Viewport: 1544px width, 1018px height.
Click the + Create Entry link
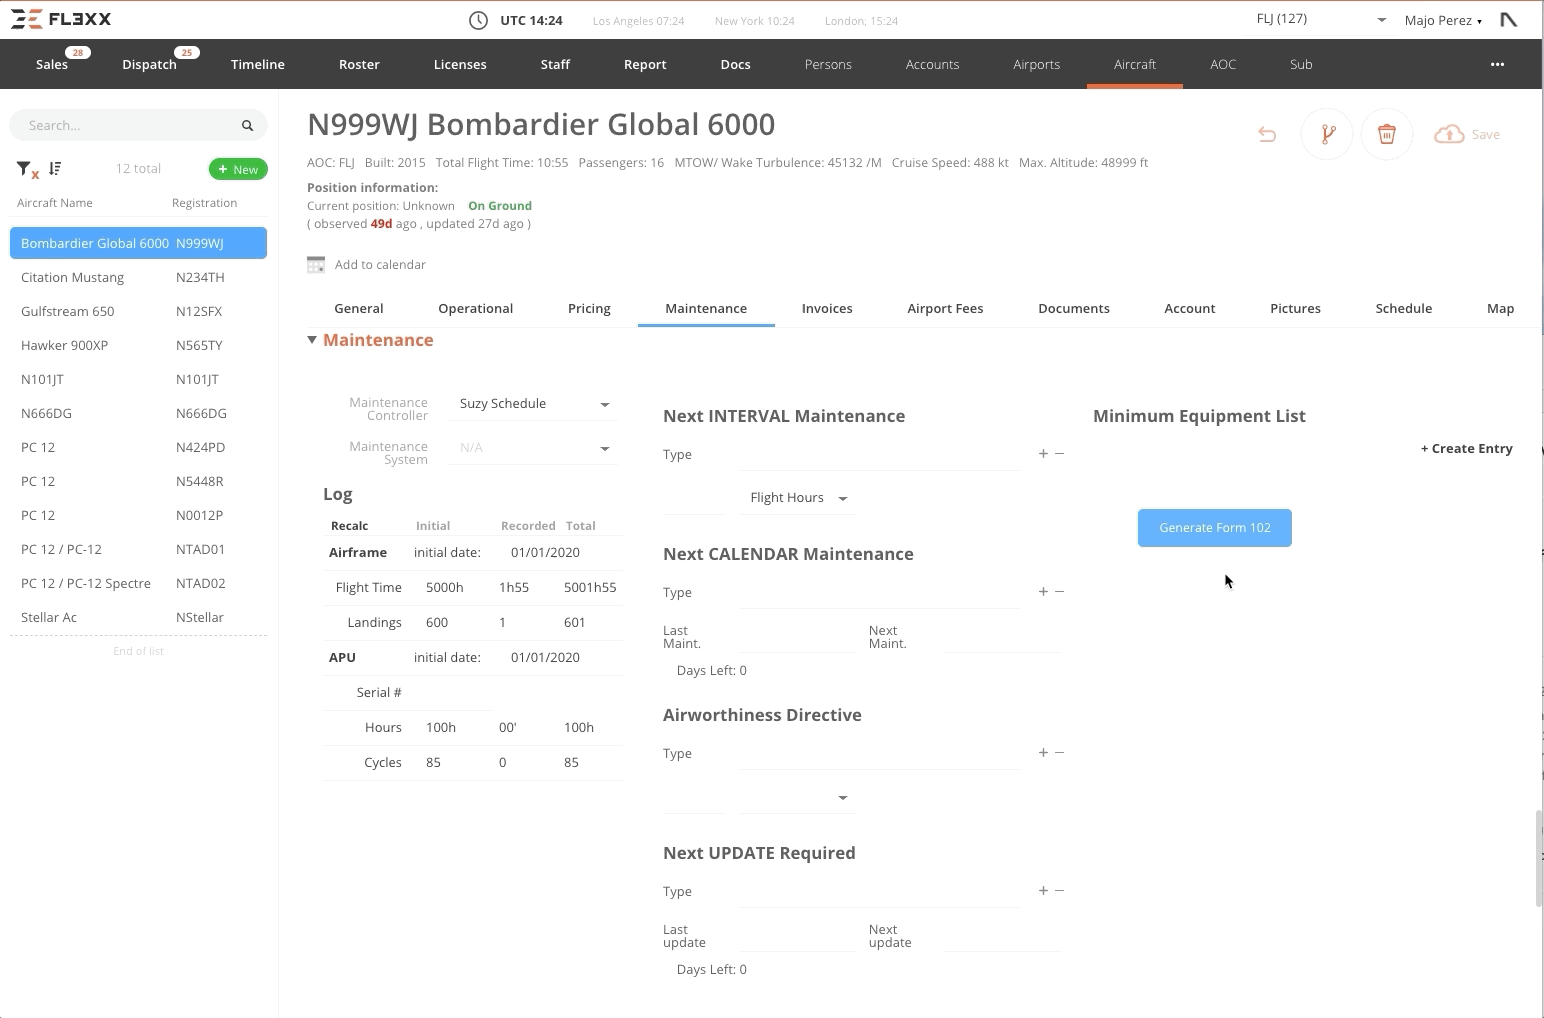click(x=1466, y=449)
